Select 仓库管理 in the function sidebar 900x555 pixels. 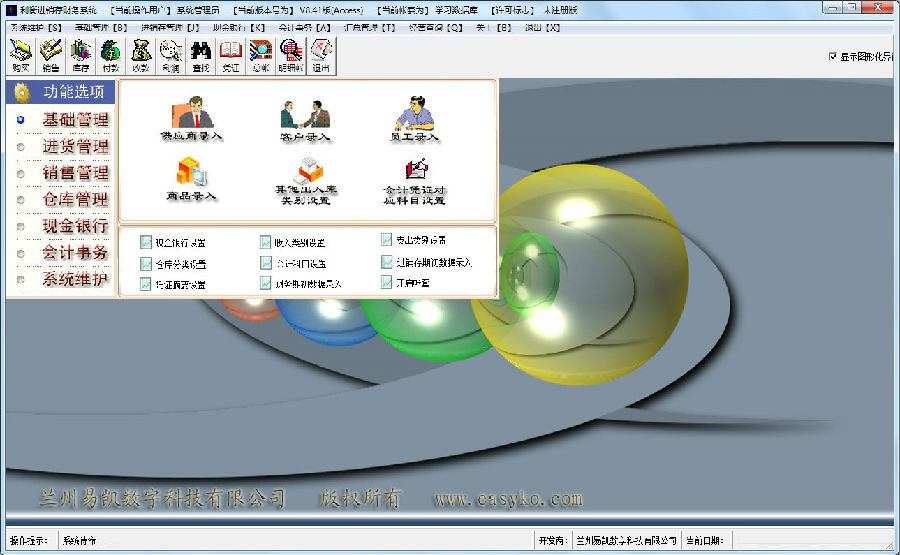pos(74,200)
